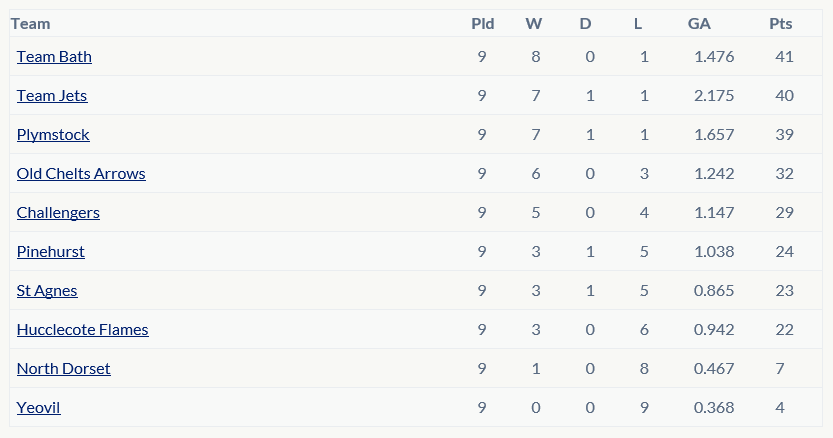This screenshot has height=438, width=833.
Task: Go to the Challengers team page
Action: 58,213
